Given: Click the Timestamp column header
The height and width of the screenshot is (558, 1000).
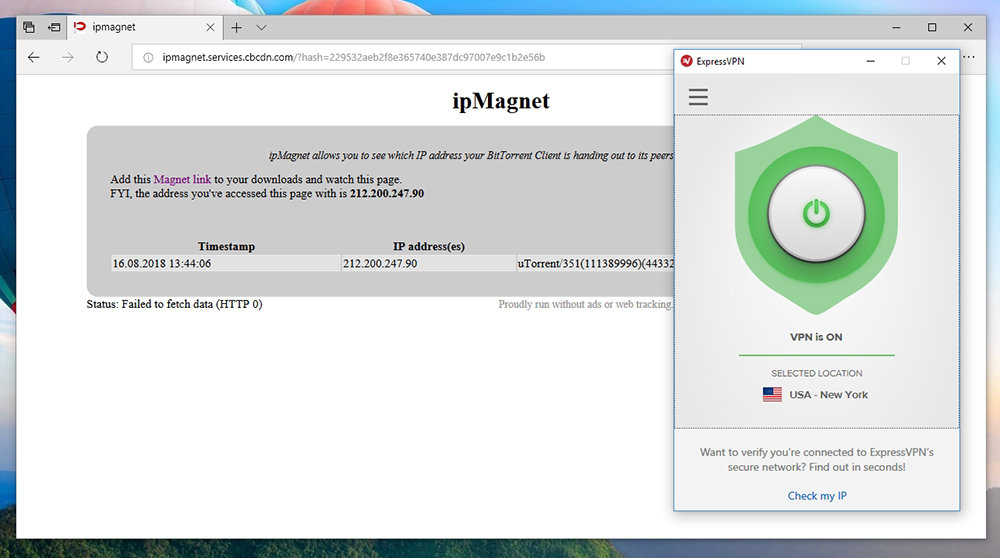Looking at the screenshot, I should pyautogui.click(x=226, y=246).
